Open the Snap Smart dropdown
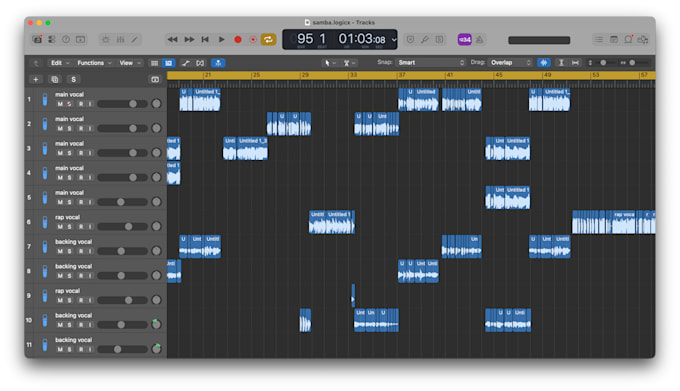Viewport: 680px width, 391px height. [x=430, y=63]
